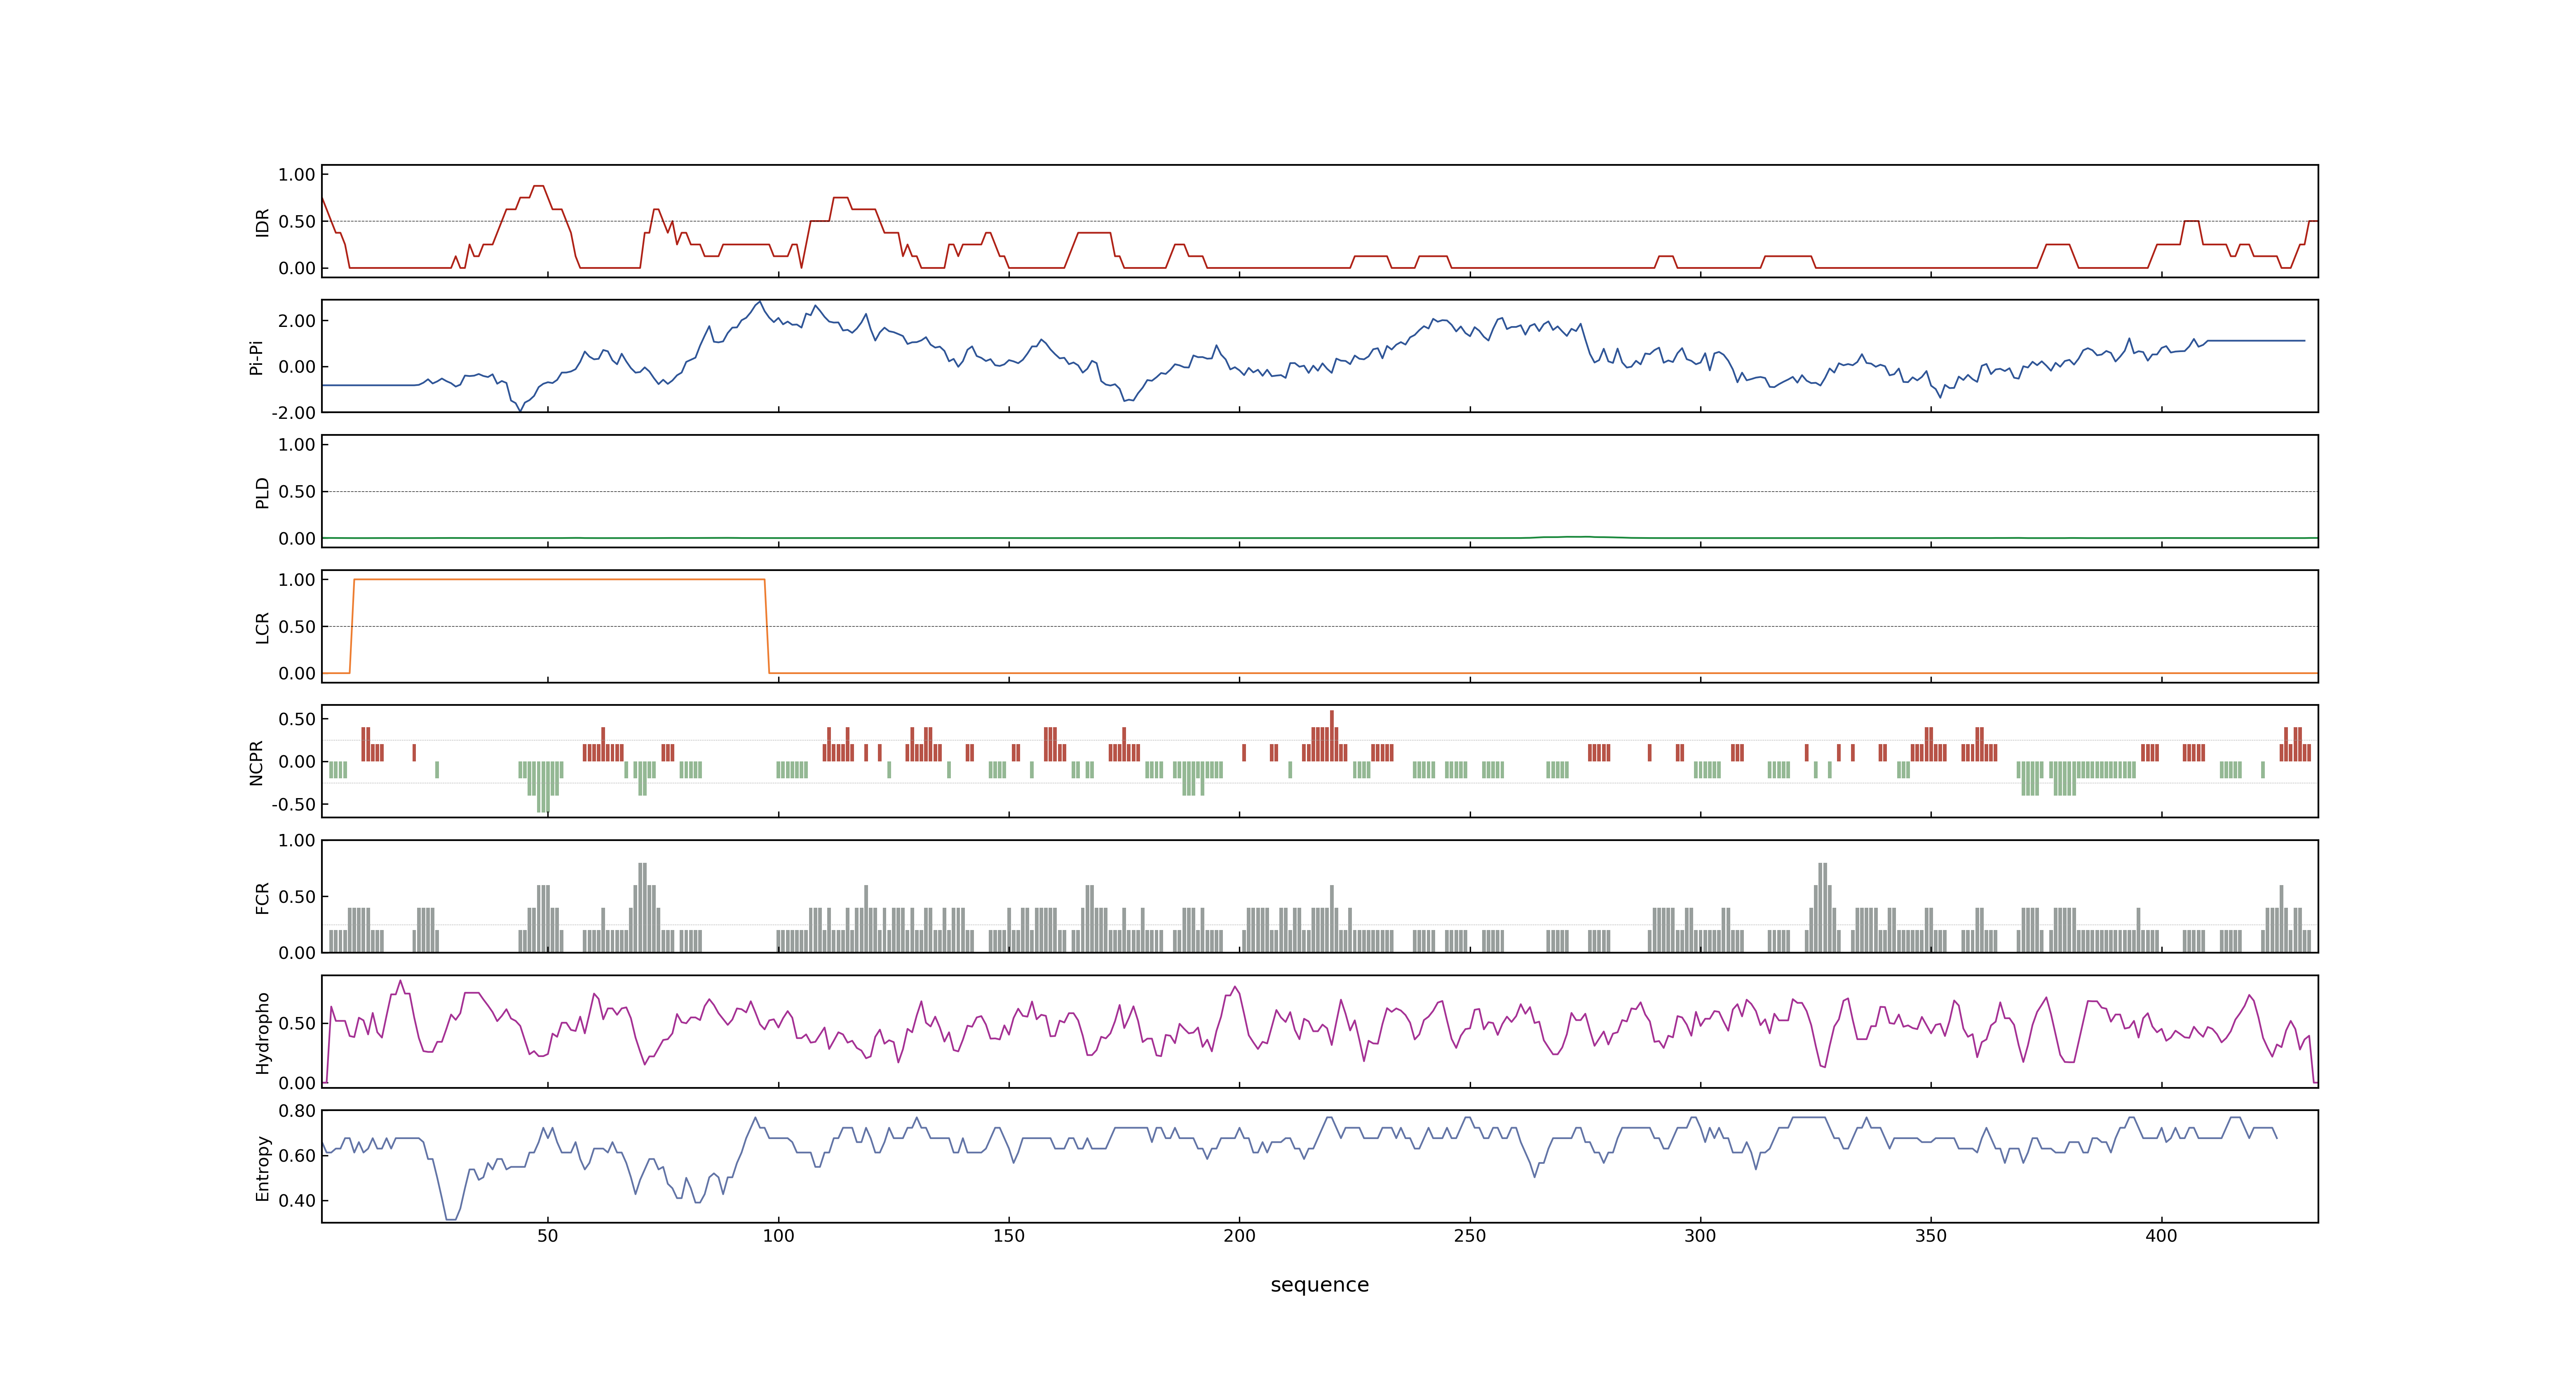Click the FCR axis label
This screenshot has height=1374, width=2576.
[262, 897]
